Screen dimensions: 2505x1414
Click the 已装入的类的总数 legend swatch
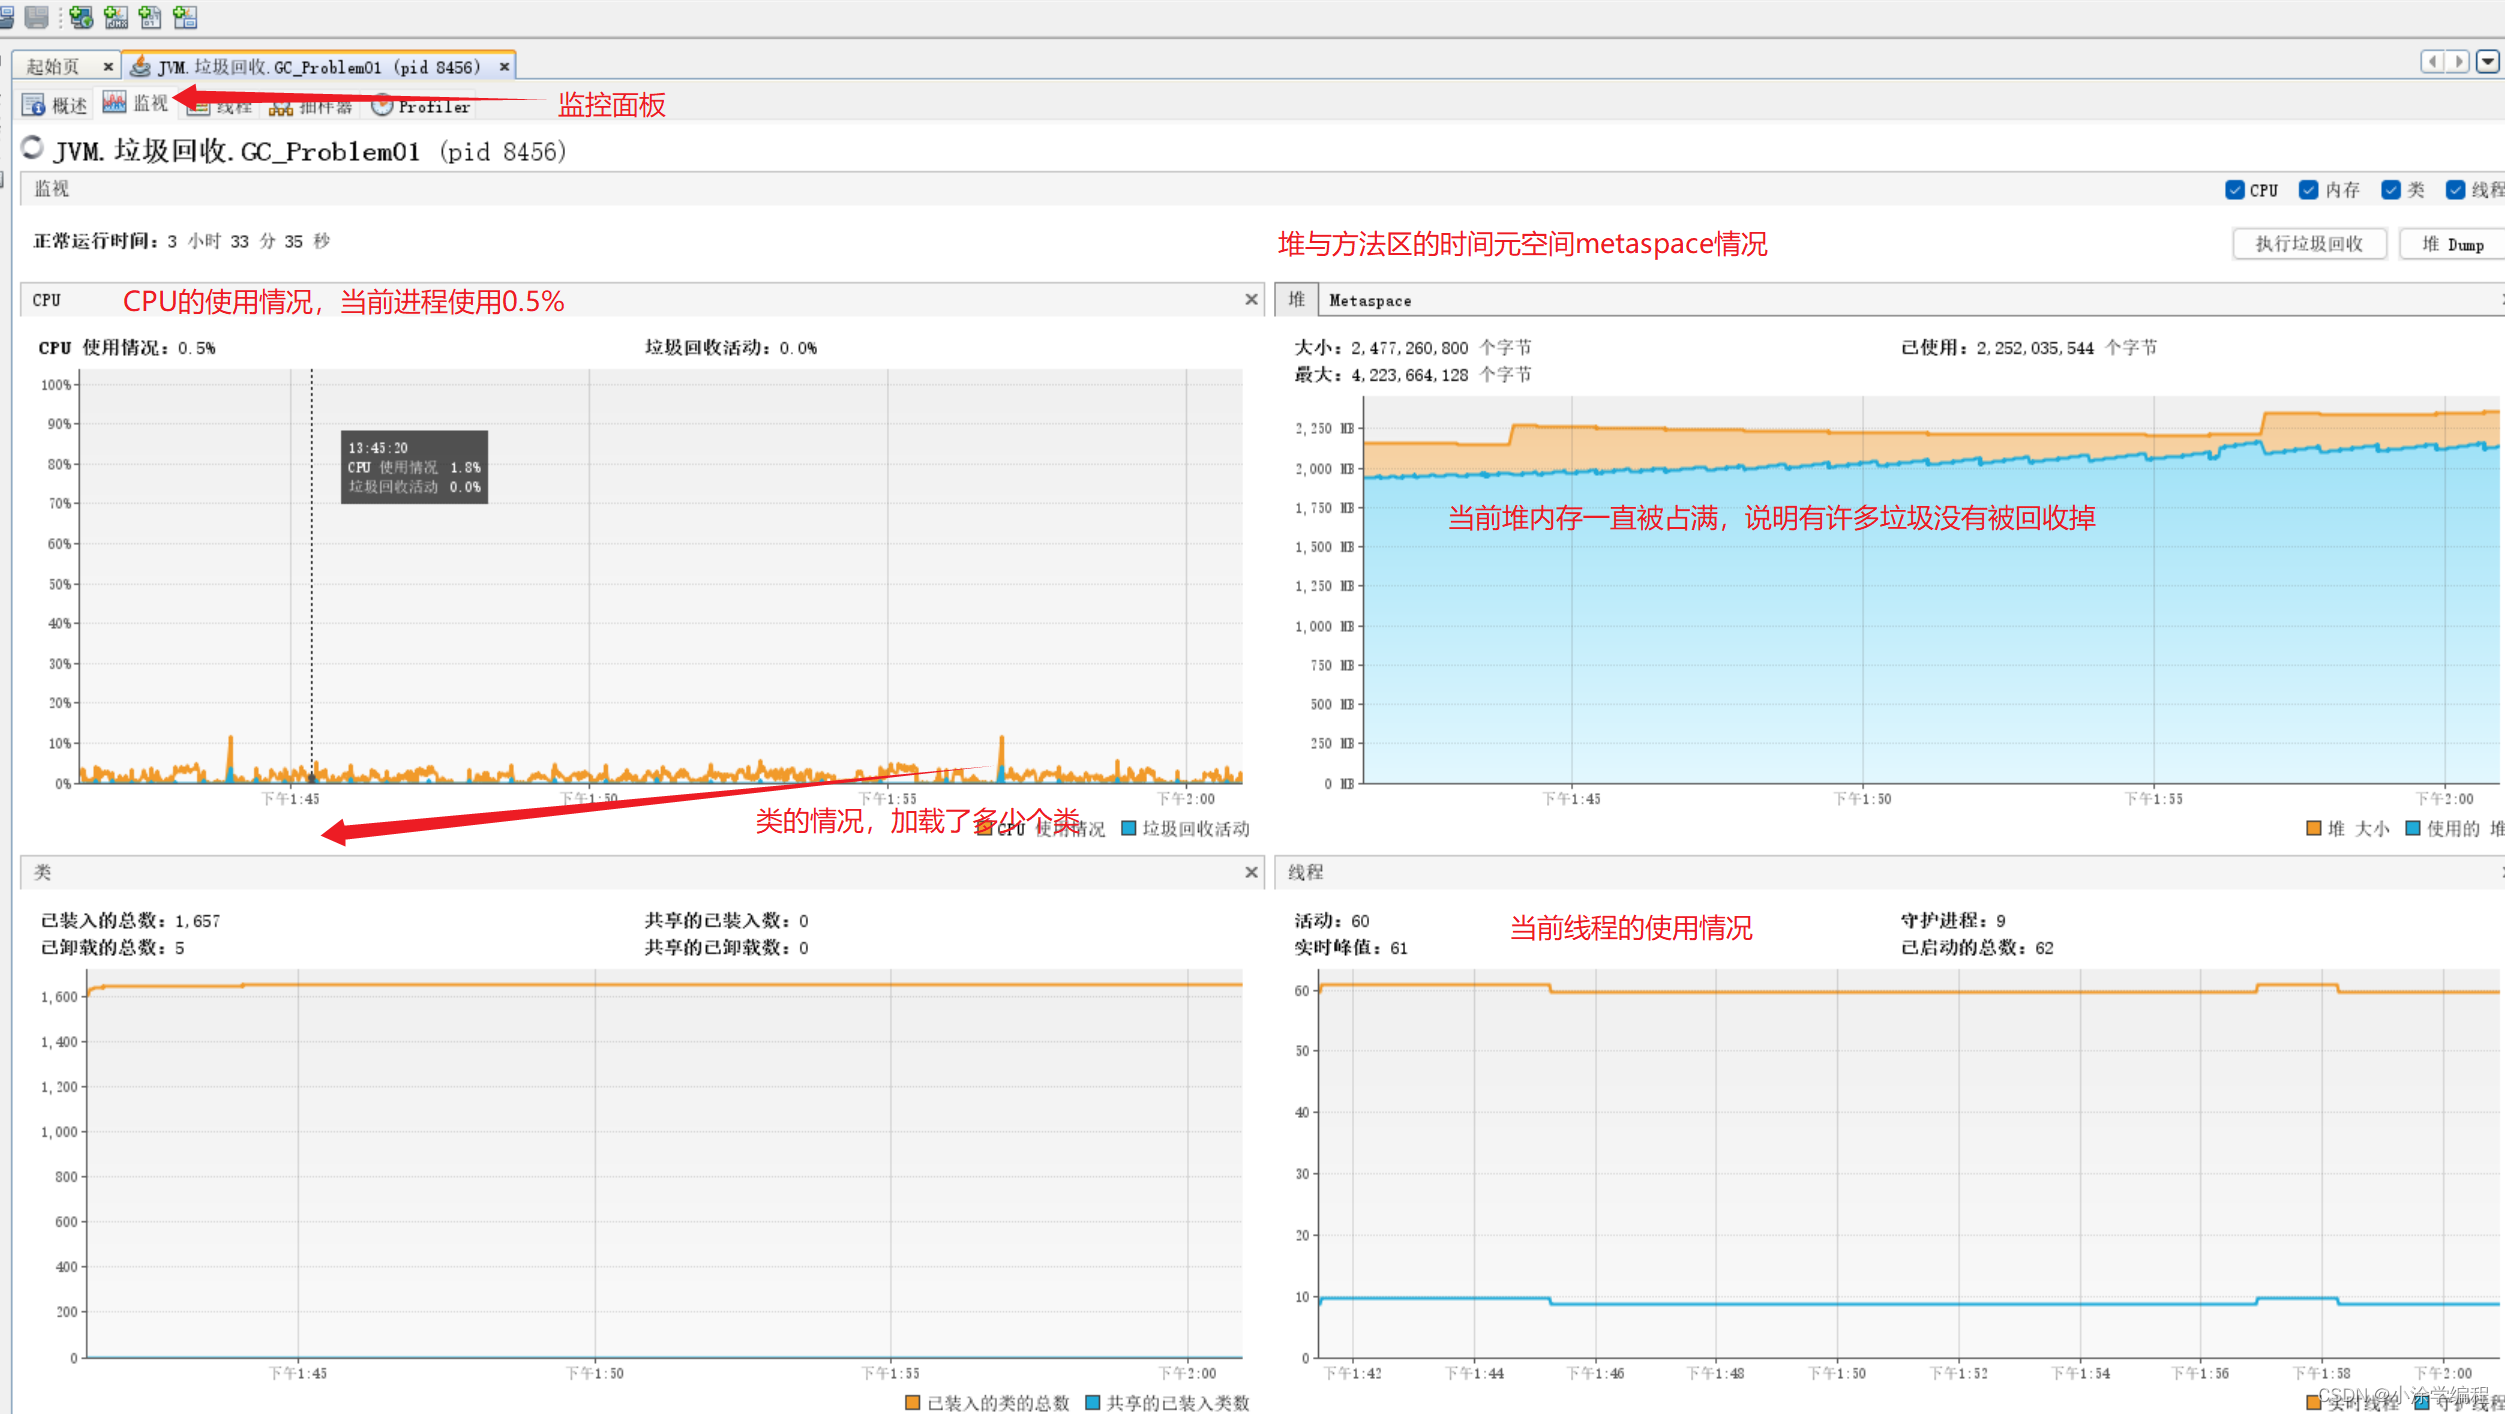coord(913,1402)
